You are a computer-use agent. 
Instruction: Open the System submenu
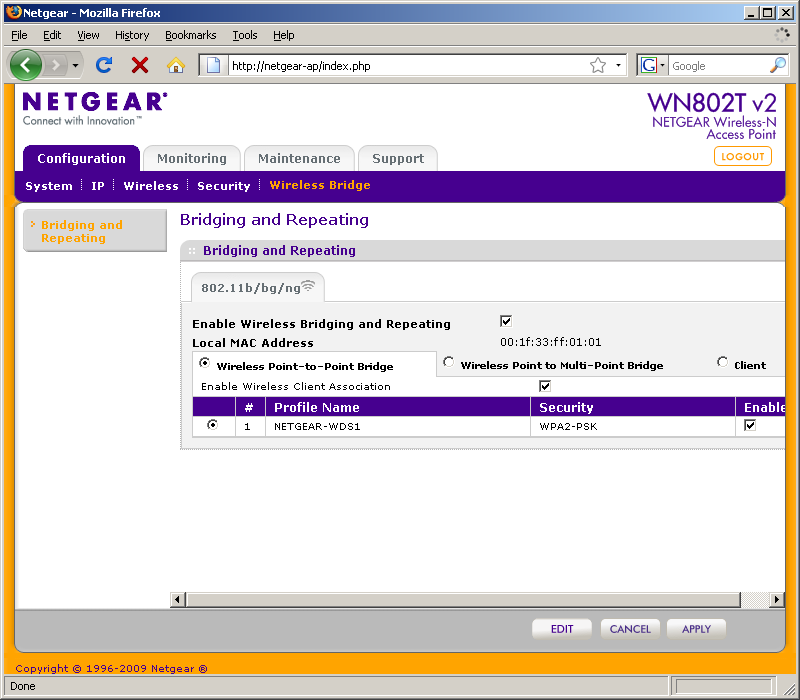coord(49,186)
